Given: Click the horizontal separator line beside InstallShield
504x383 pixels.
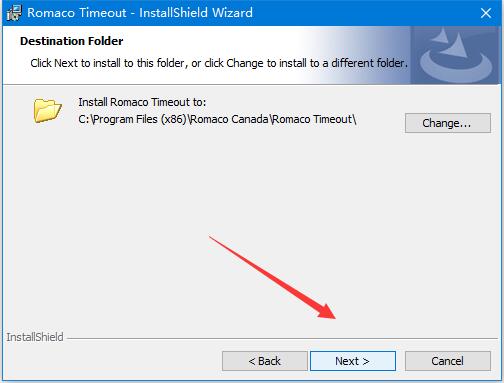Looking at the screenshot, I should click(282, 339).
